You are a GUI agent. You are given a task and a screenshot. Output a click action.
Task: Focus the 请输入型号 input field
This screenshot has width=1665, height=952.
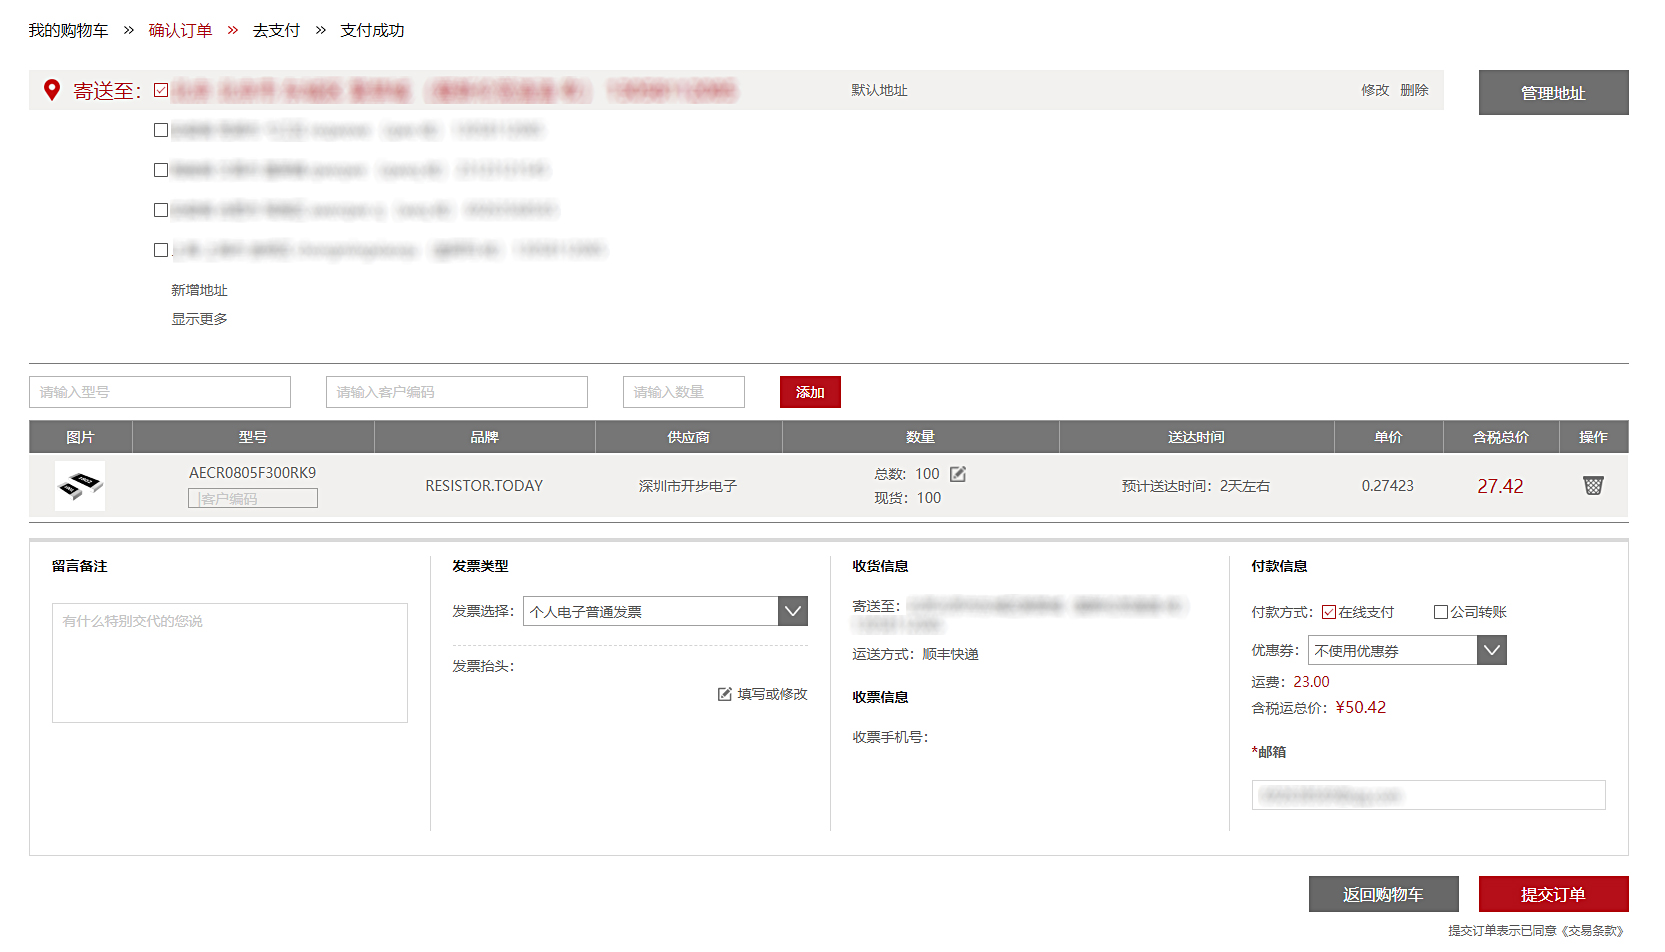coord(160,392)
